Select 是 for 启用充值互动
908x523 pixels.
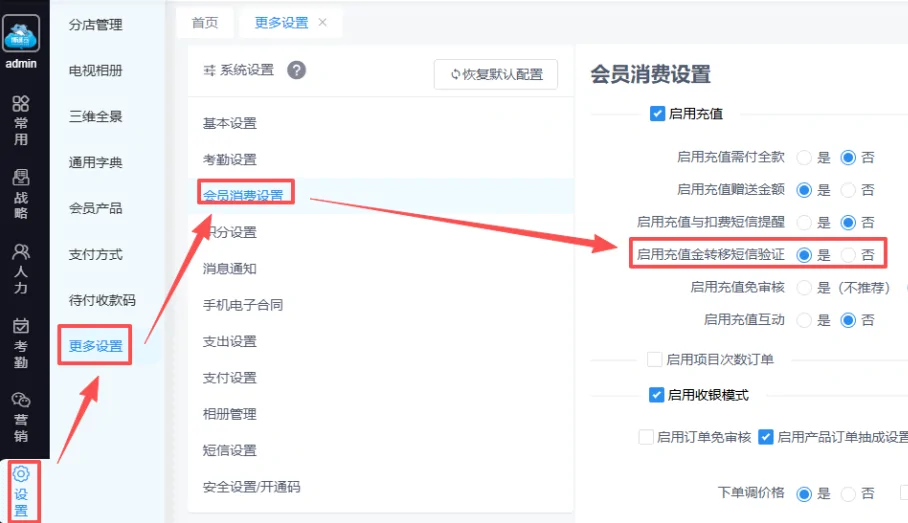(804, 320)
